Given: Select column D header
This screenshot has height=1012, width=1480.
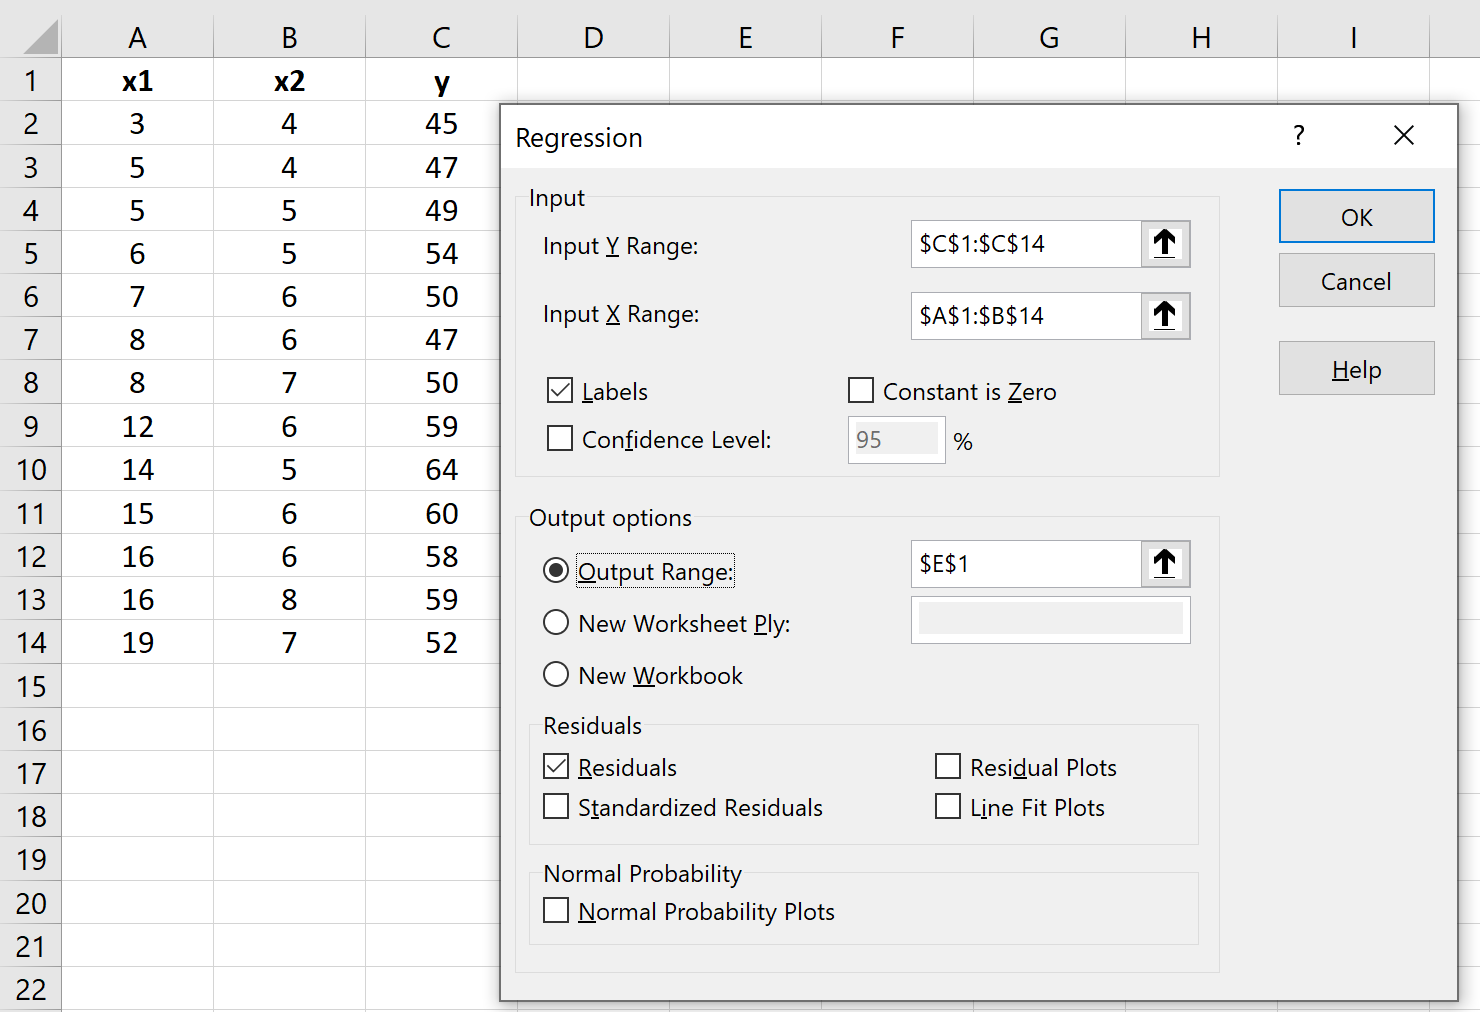Looking at the screenshot, I should (594, 38).
